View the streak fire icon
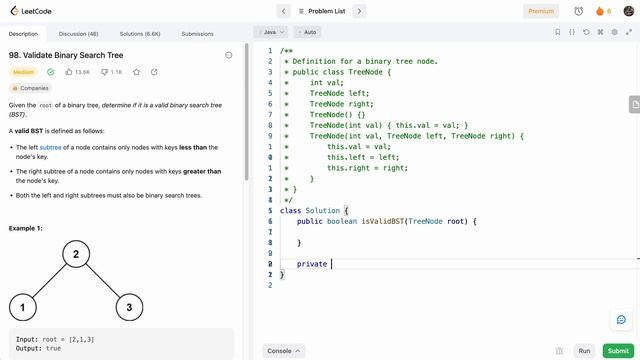This screenshot has width=640, height=360. click(600, 11)
